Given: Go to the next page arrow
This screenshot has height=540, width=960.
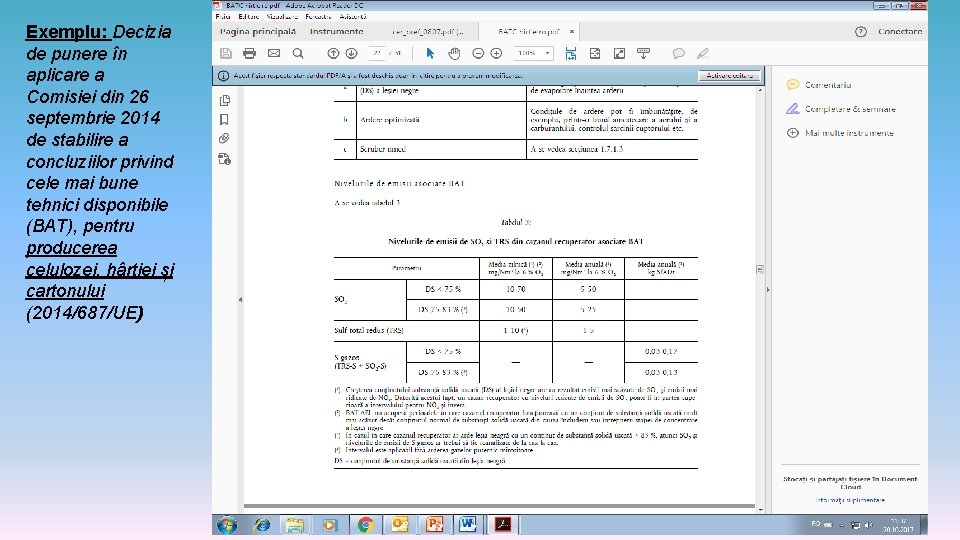Looking at the screenshot, I should 351,53.
